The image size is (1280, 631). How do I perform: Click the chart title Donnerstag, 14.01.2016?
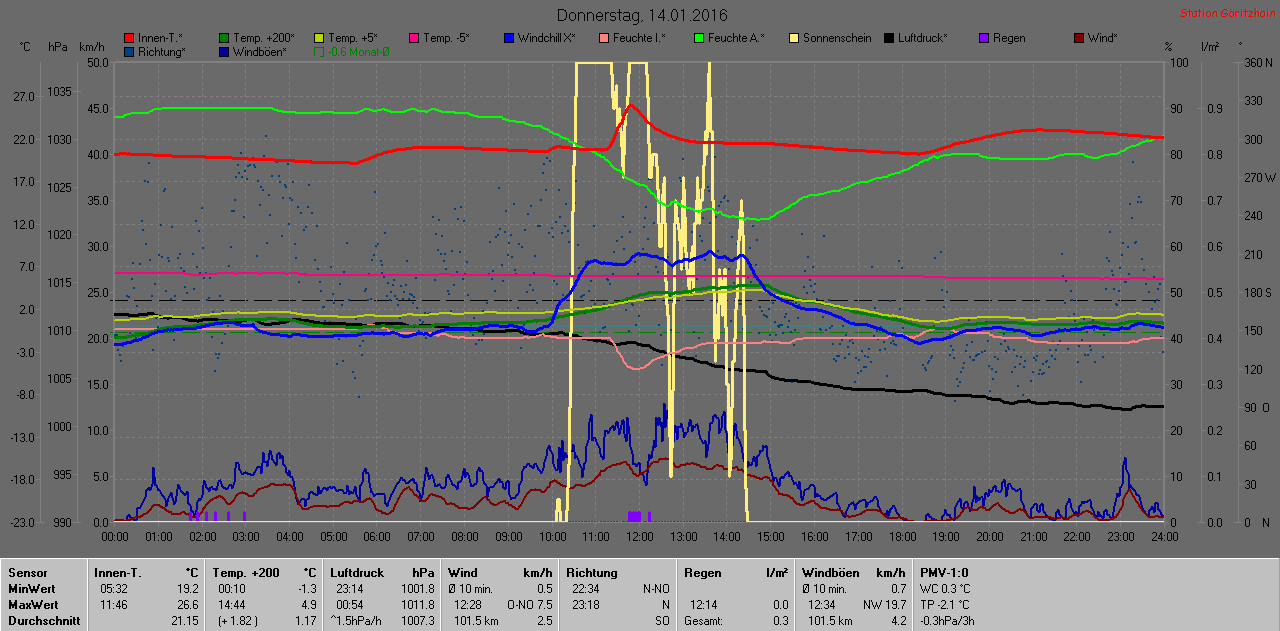641,15
